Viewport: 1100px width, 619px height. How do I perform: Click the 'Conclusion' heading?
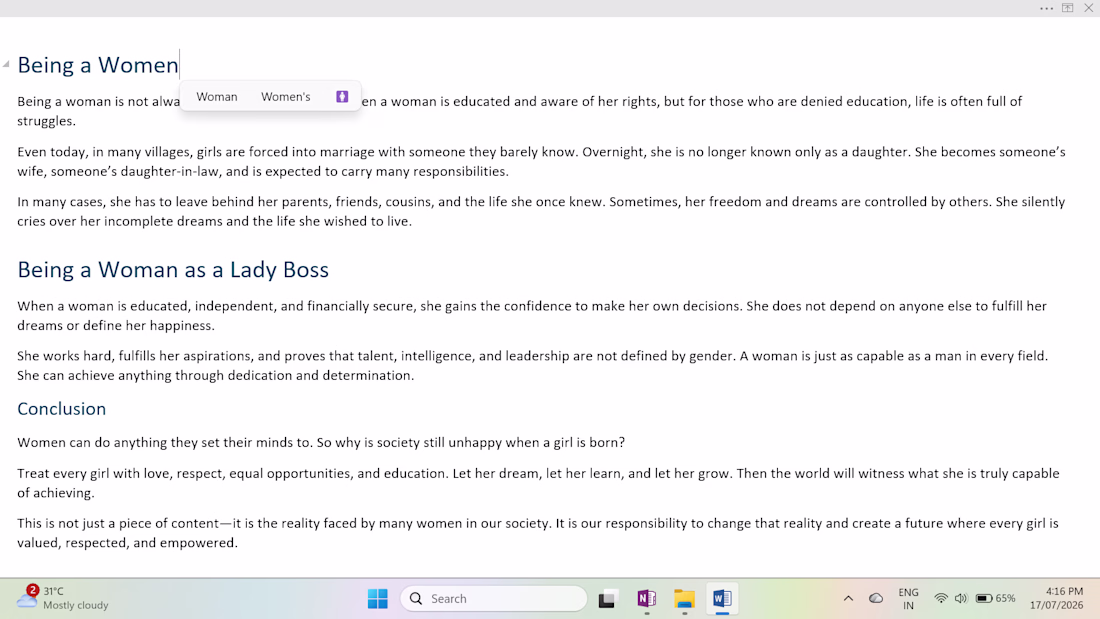coord(62,408)
